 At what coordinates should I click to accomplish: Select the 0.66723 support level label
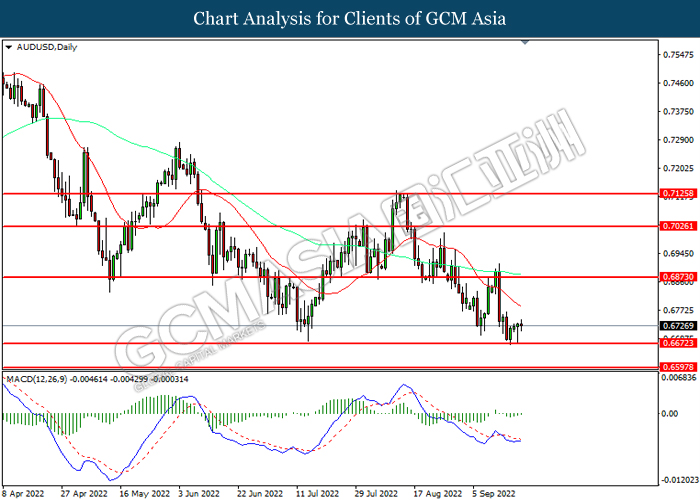click(x=678, y=343)
